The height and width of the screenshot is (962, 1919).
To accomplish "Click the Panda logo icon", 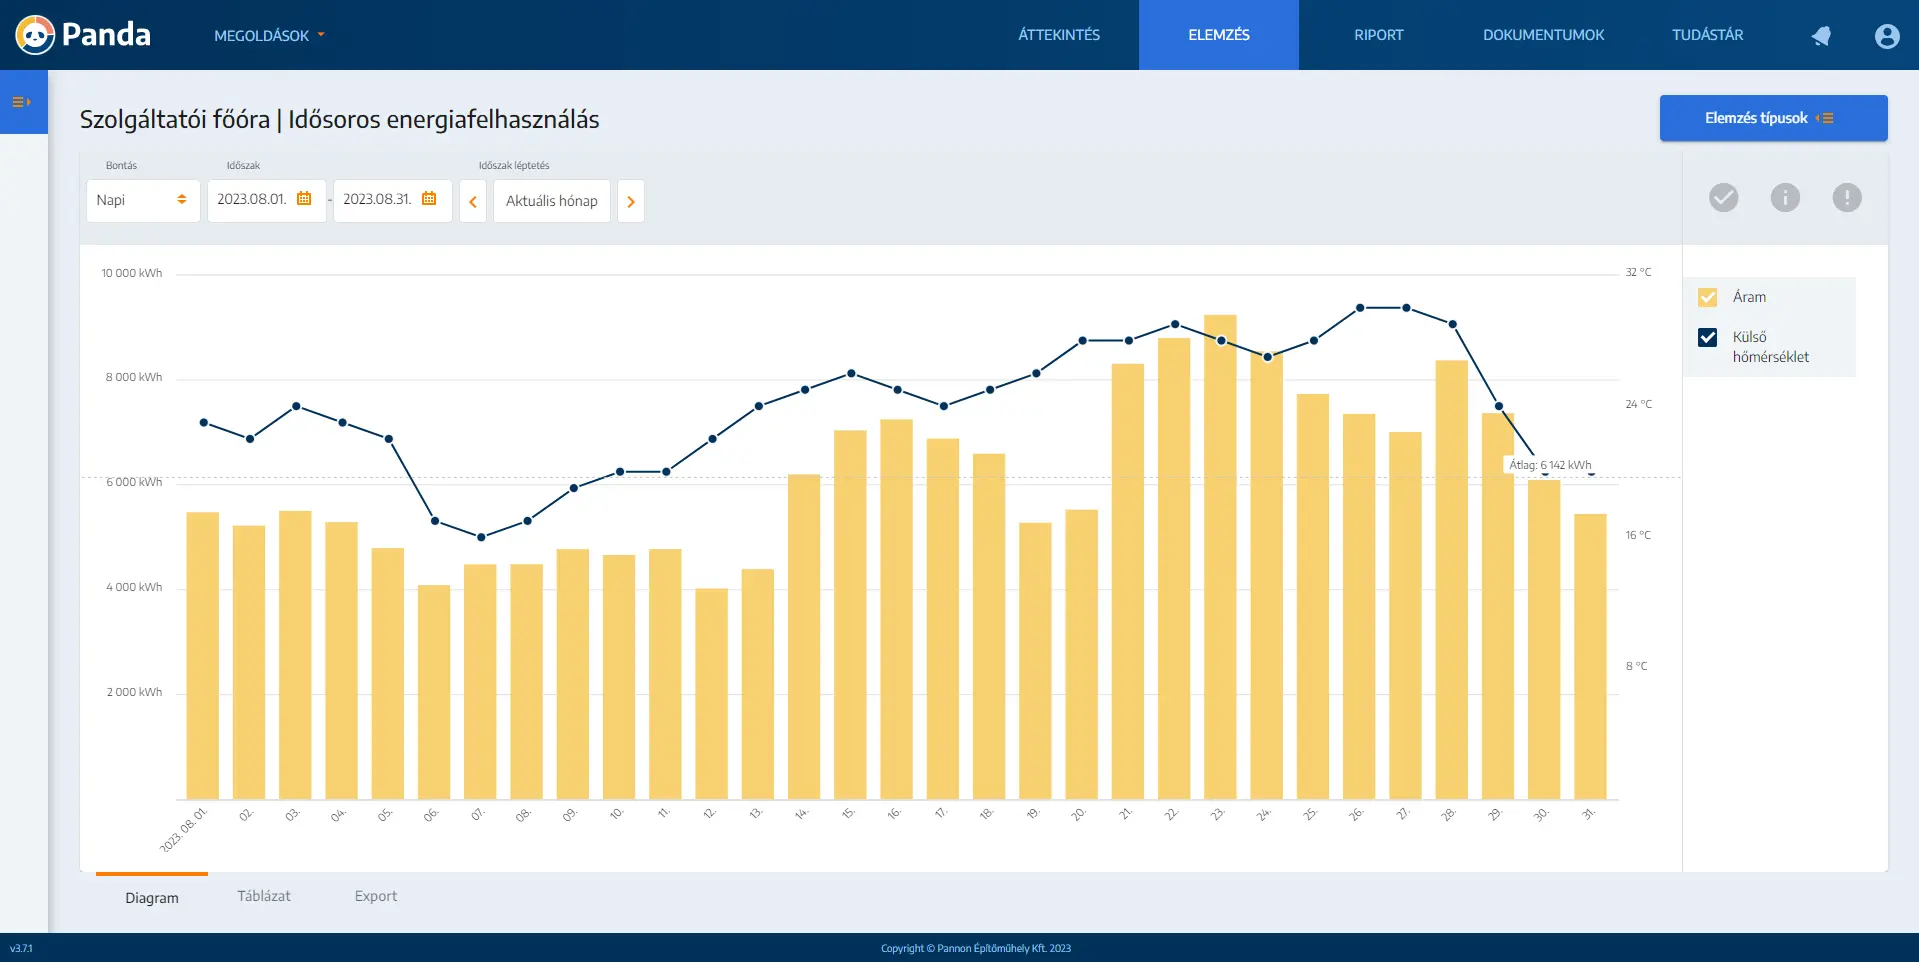I will pyautogui.click(x=35, y=35).
